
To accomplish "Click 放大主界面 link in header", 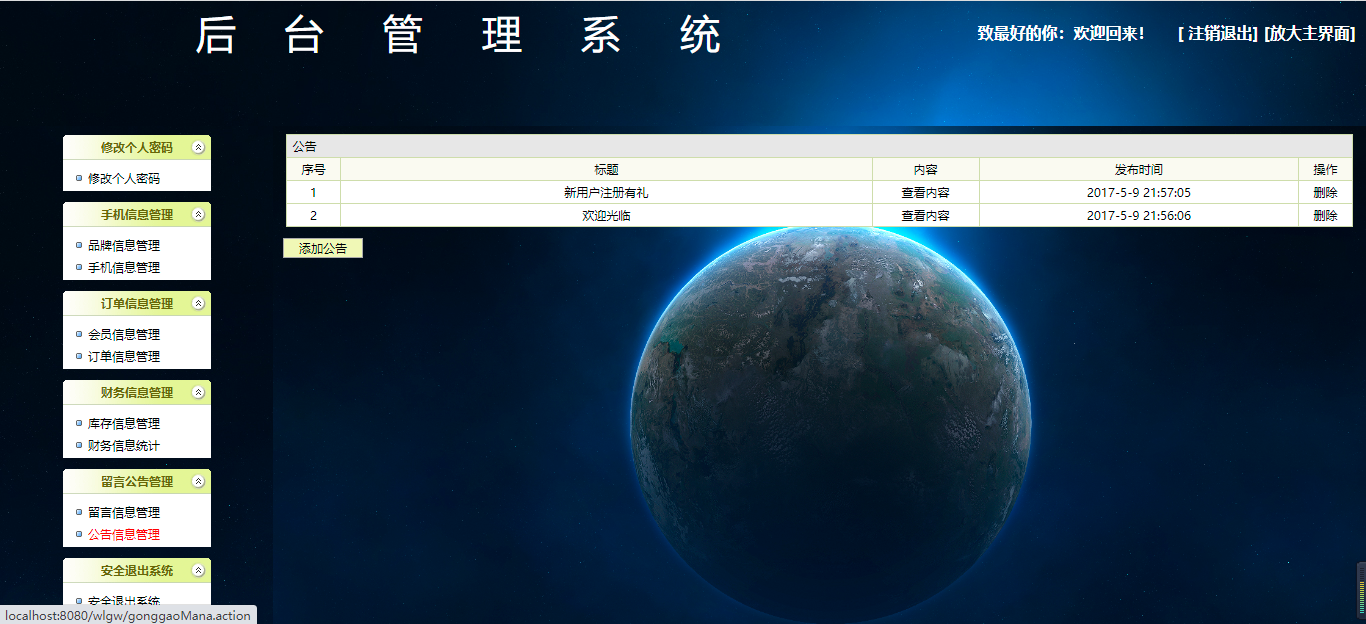I will pyautogui.click(x=1310, y=33).
